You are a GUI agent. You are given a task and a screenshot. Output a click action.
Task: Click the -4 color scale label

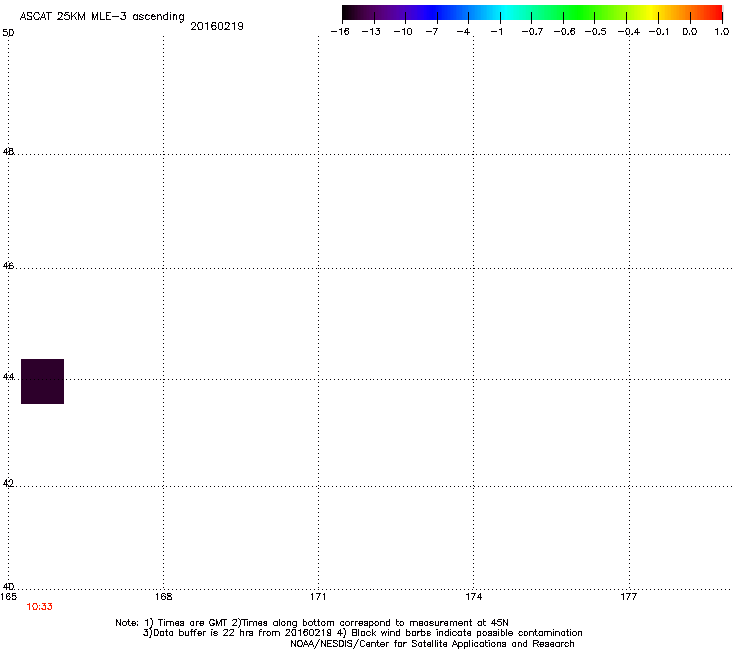463,32
